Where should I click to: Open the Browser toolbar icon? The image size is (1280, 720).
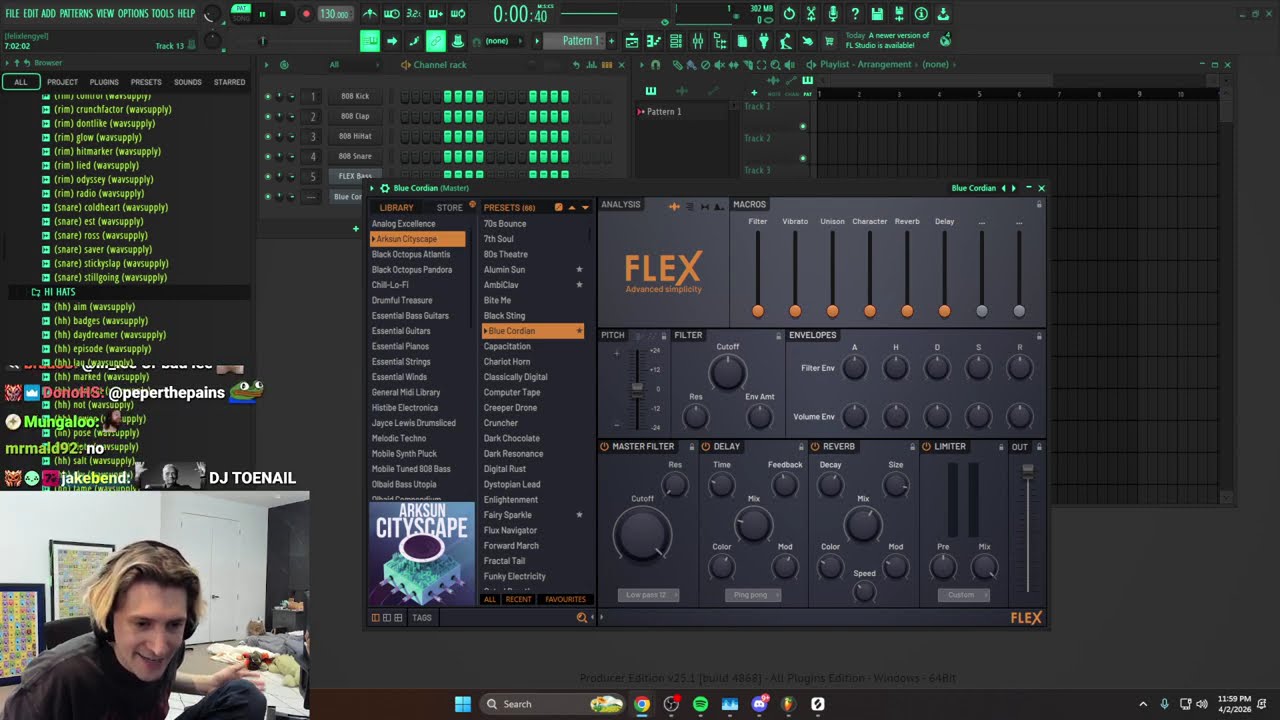(x=720, y=41)
